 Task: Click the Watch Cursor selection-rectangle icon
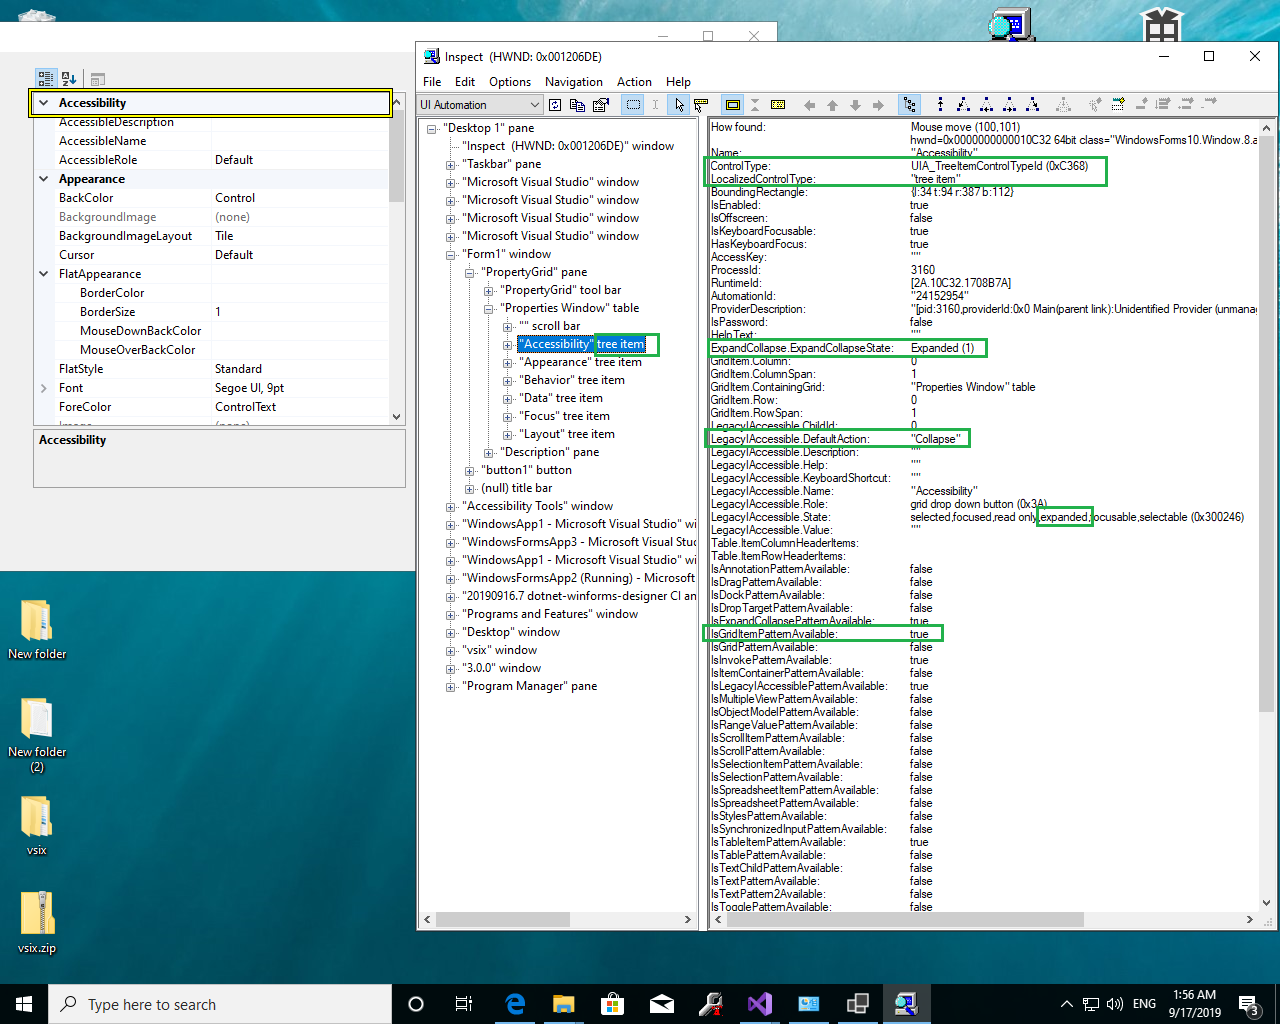pos(631,104)
